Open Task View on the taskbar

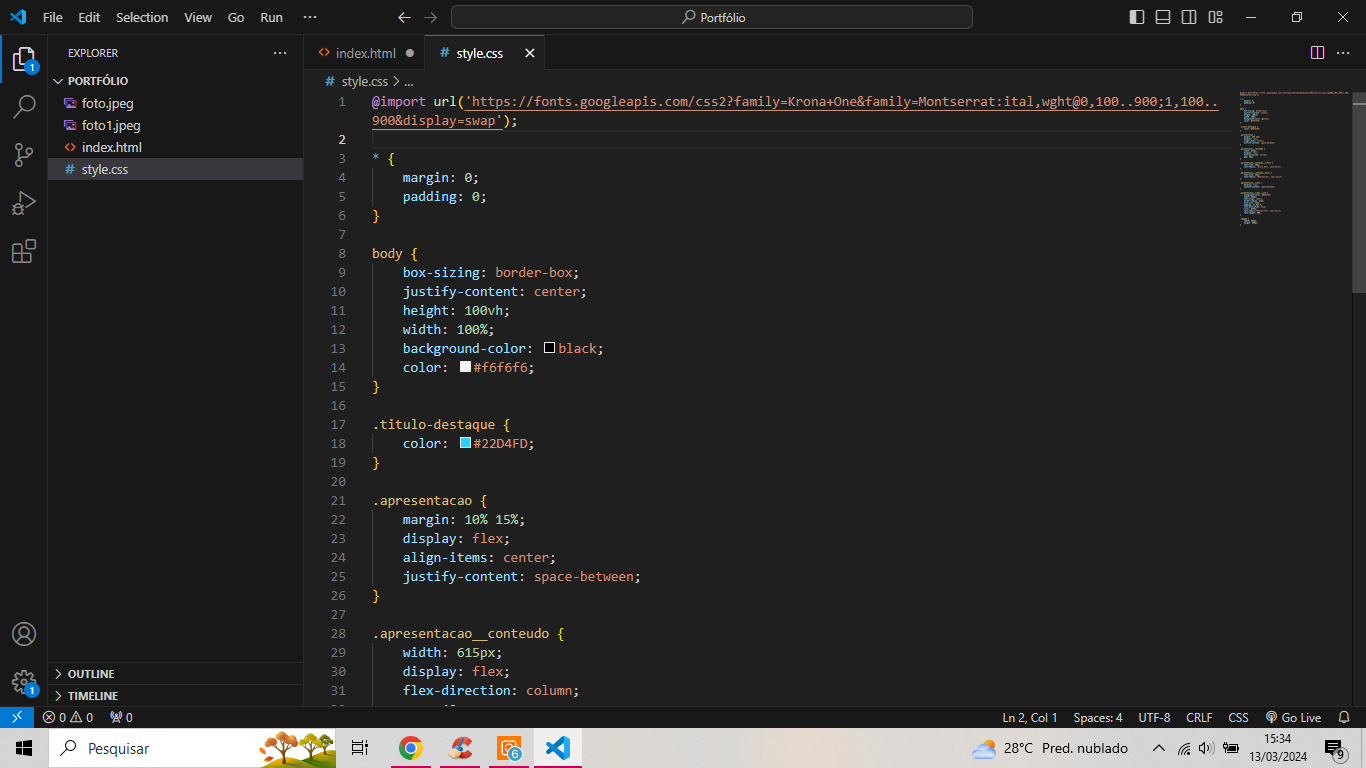coord(360,748)
